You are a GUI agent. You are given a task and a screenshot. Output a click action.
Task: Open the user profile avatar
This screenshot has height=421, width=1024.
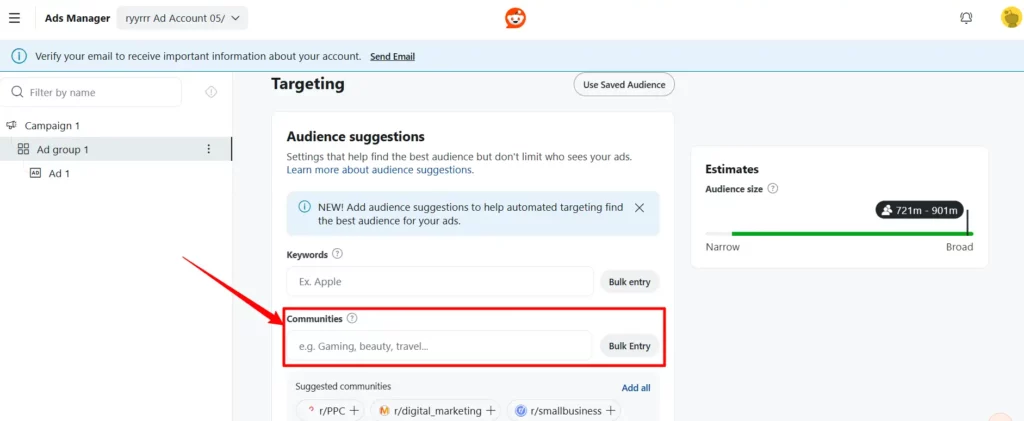(x=1010, y=18)
